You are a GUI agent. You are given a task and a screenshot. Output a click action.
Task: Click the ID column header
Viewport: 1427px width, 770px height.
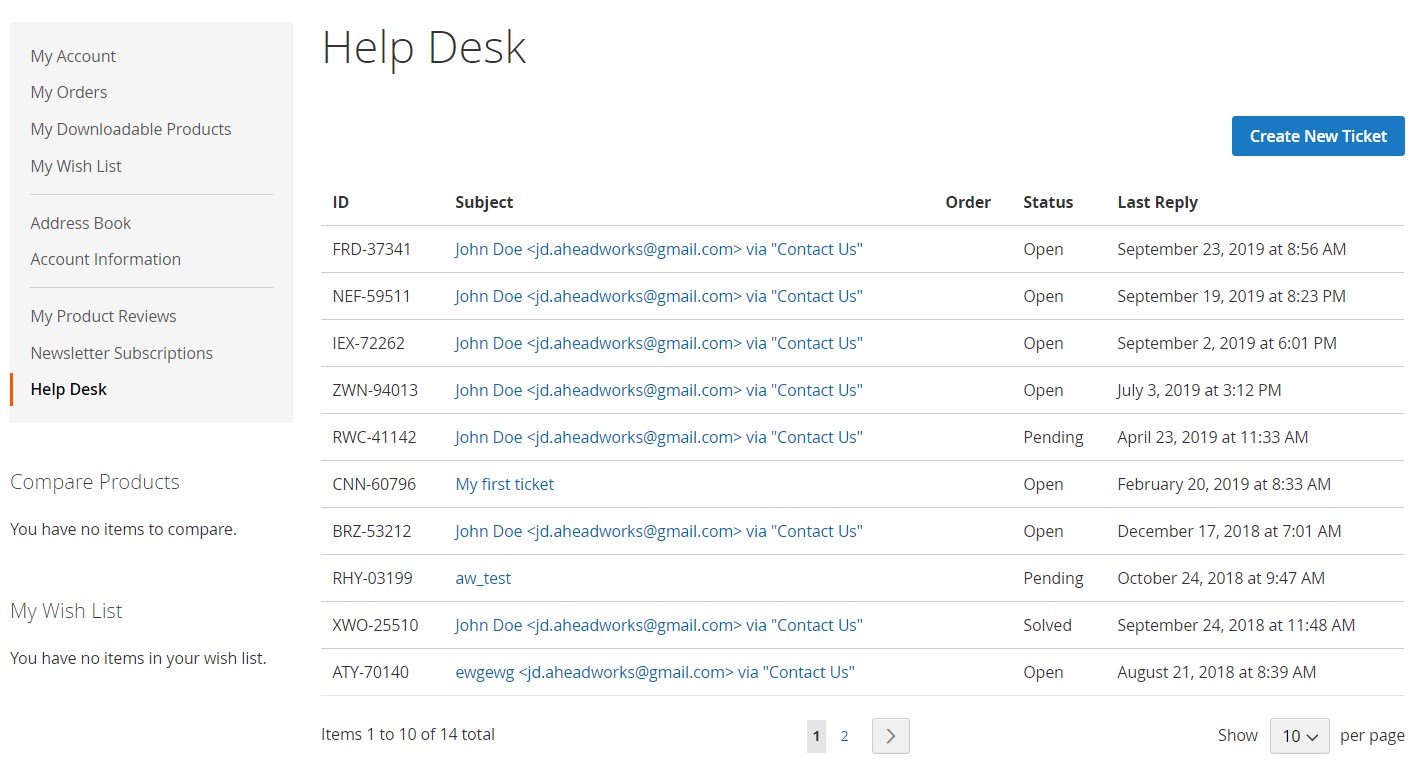[341, 202]
